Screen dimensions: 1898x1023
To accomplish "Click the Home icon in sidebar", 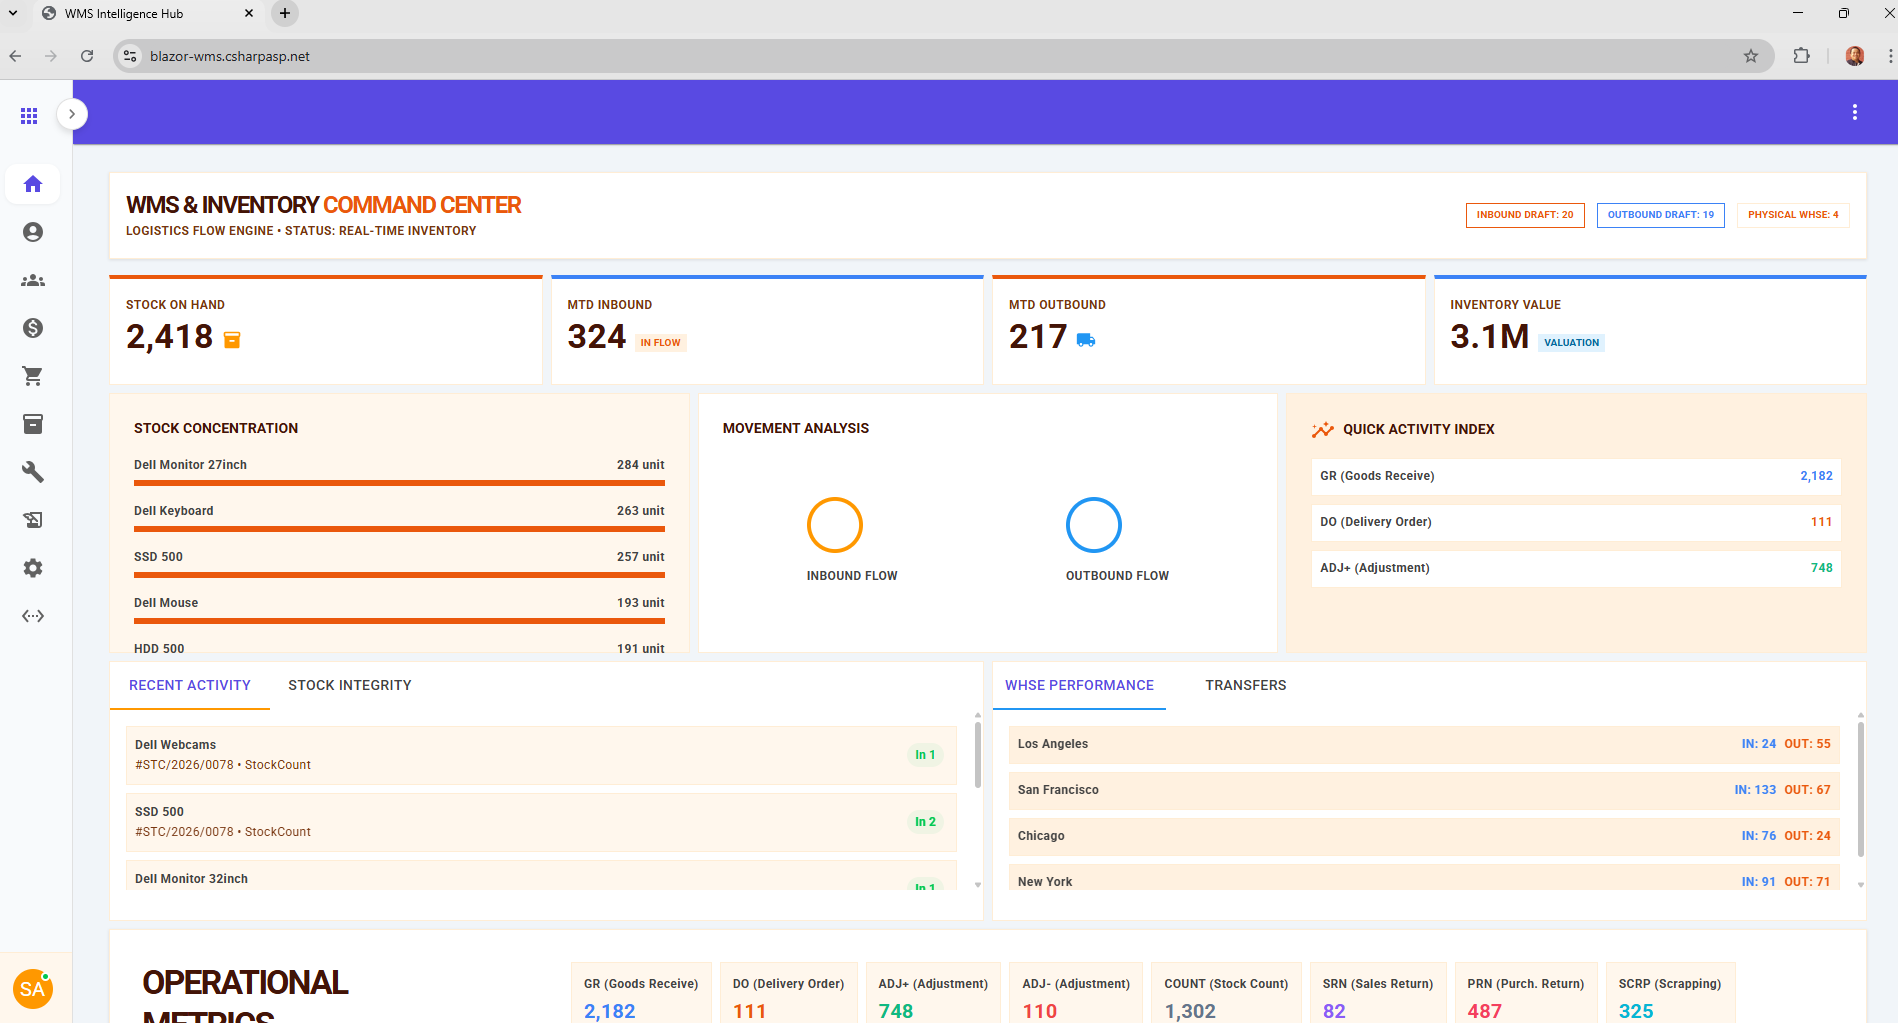I will [33, 184].
